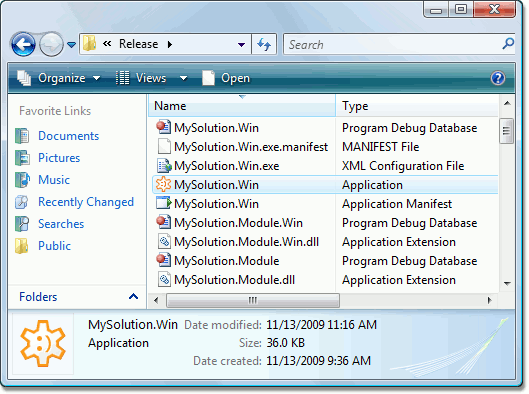Minimize the explorer window
The image size is (529, 394).
[x=436, y=10]
